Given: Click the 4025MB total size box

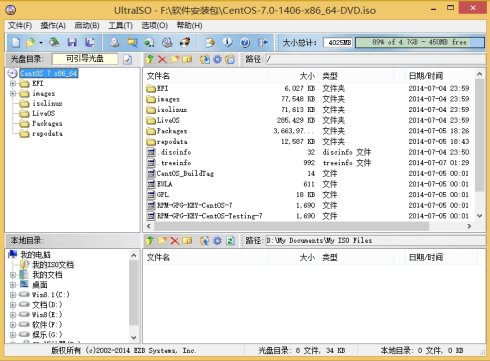Looking at the screenshot, I should [338, 42].
